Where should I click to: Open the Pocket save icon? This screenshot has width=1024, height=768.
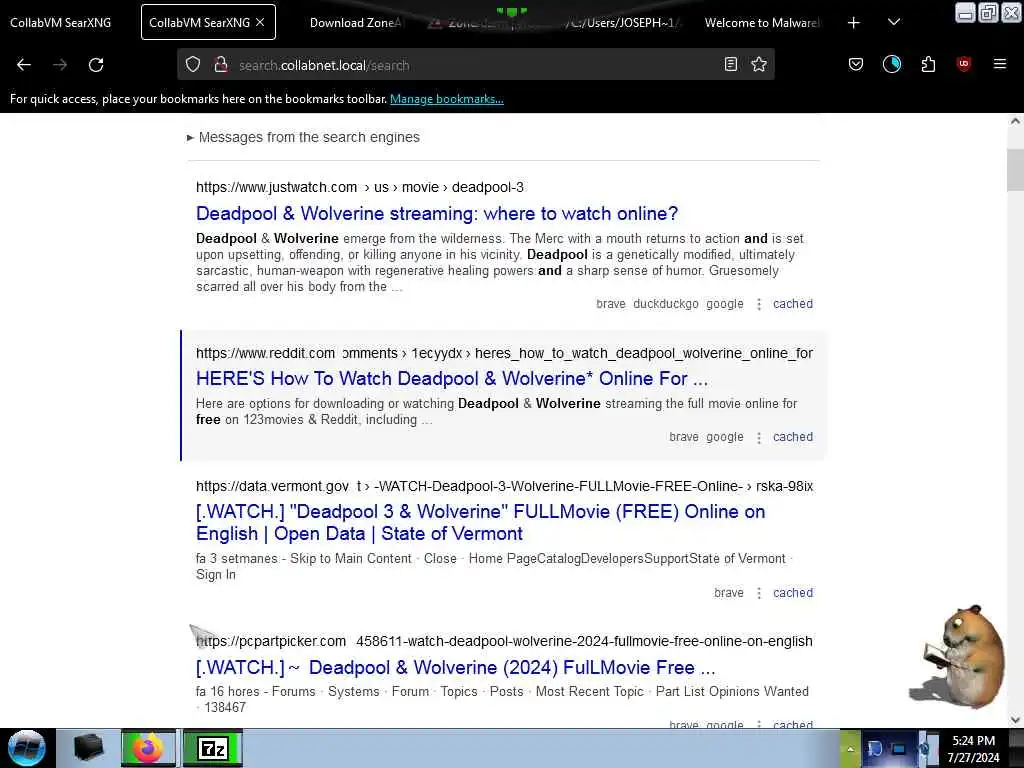click(x=856, y=64)
